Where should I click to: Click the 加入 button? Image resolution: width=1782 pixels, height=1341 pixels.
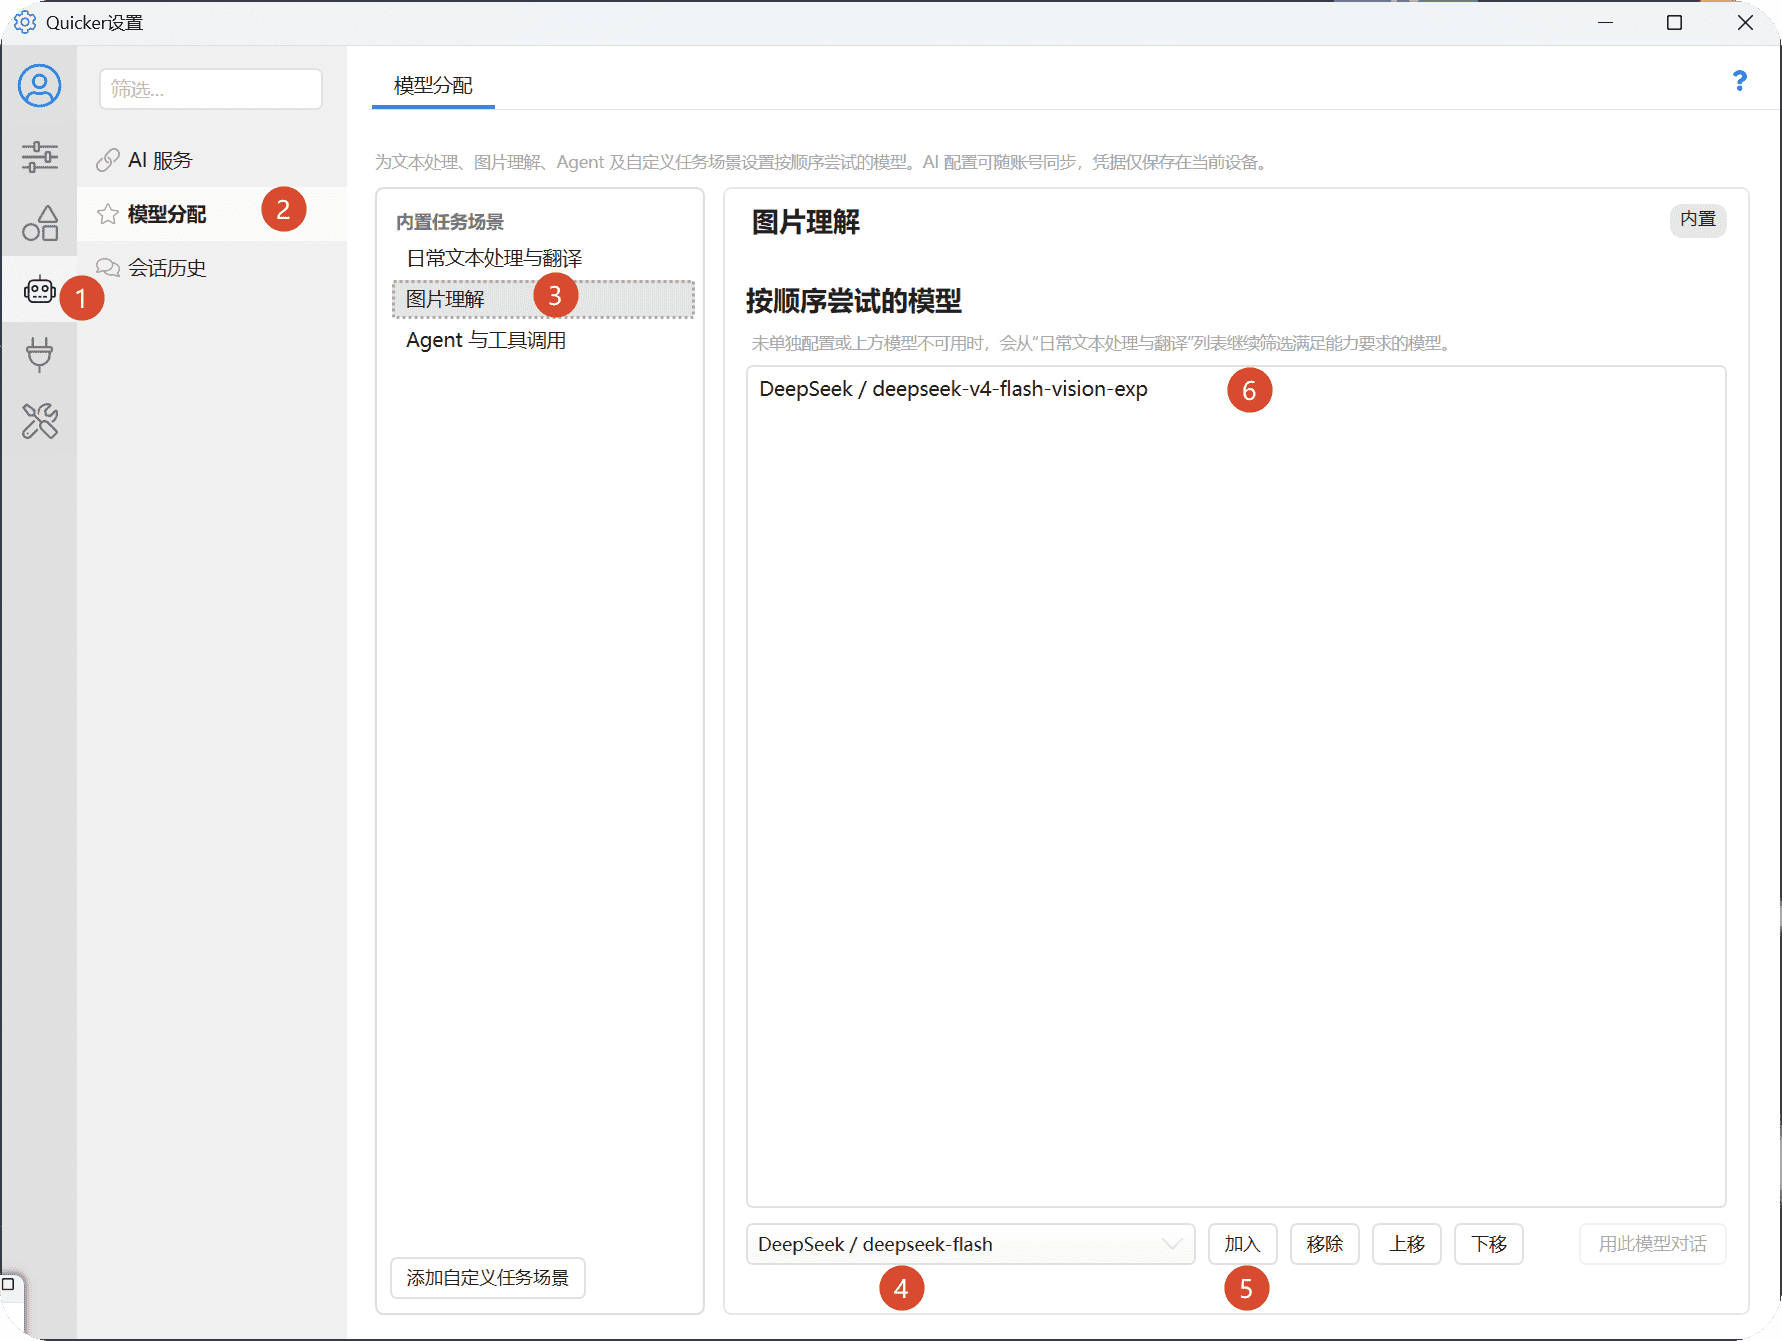tap(1242, 1244)
